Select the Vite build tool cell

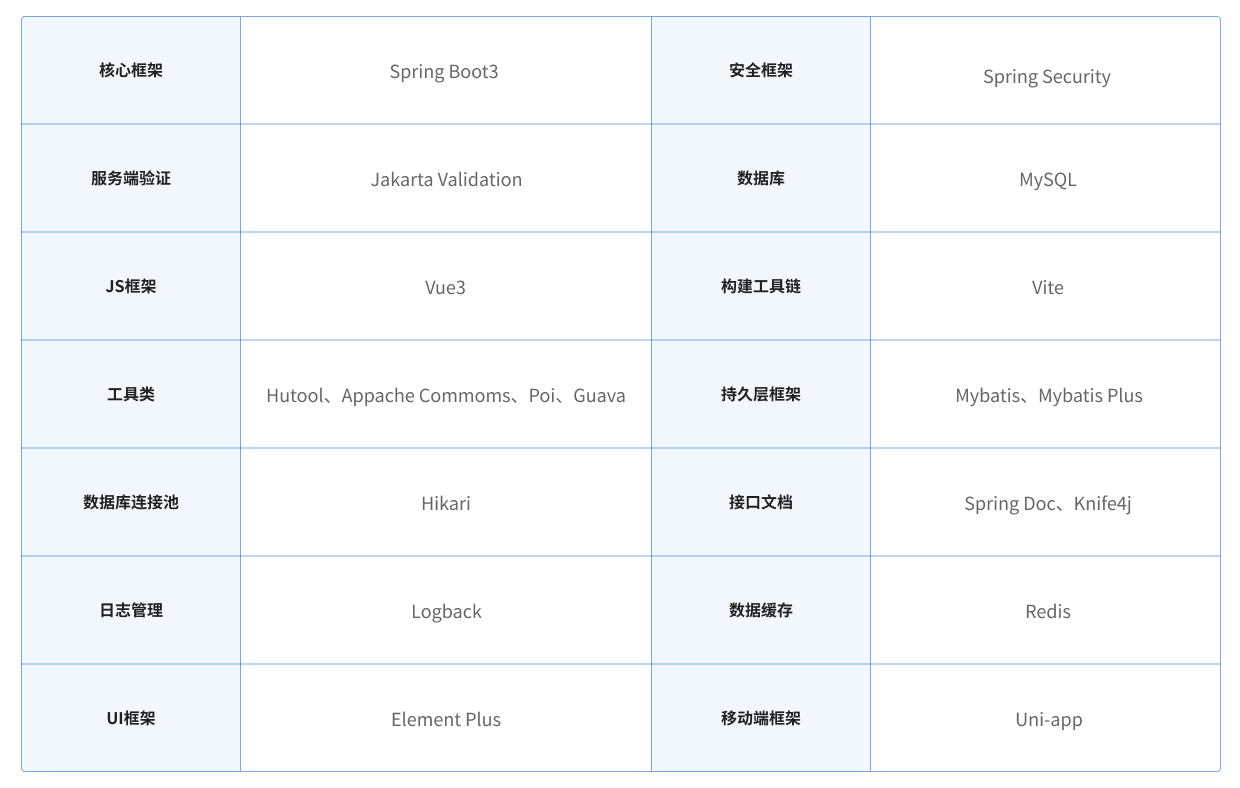1045,286
